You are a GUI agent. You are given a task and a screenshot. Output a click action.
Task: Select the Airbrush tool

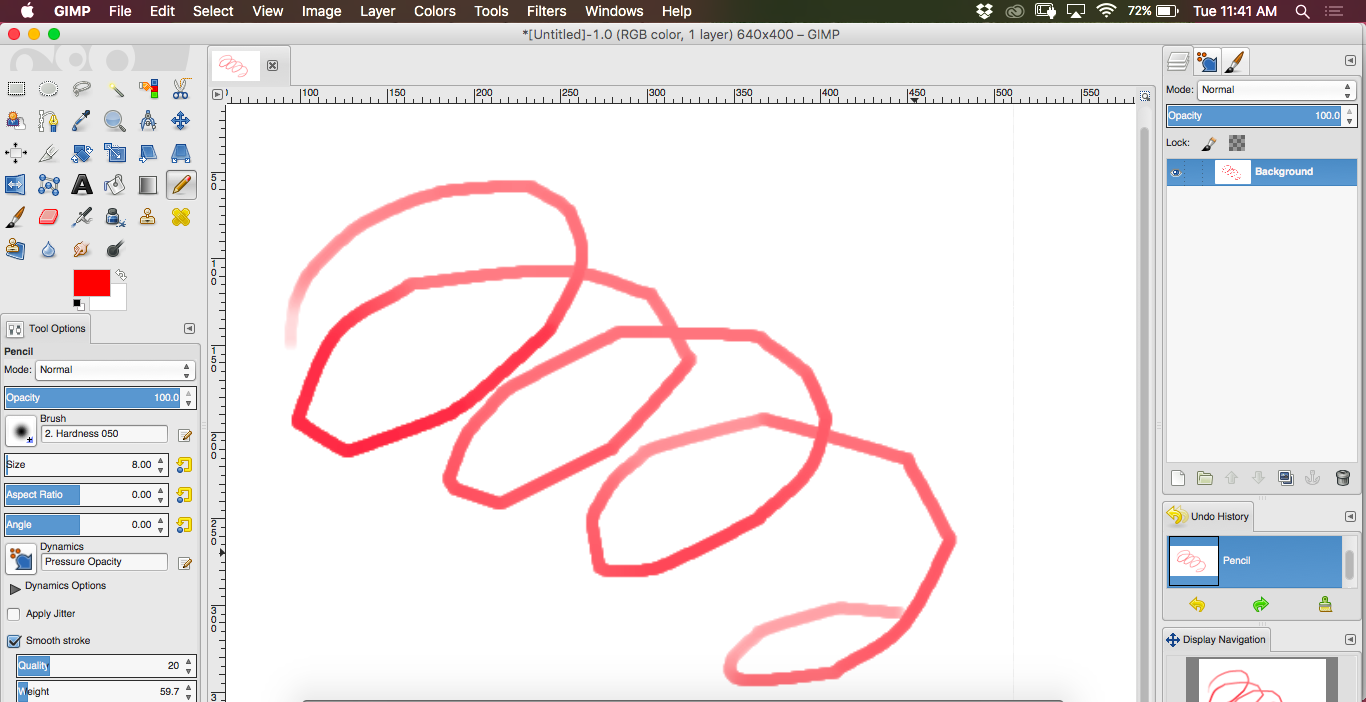[82, 217]
